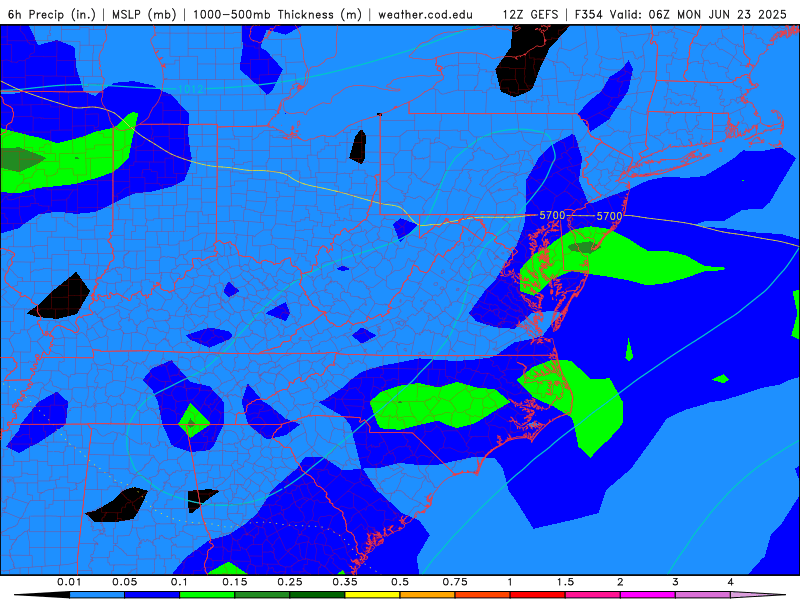This screenshot has width=800, height=600.
Task: Click the 'F354' forecast hour label
Action: [591, 14]
